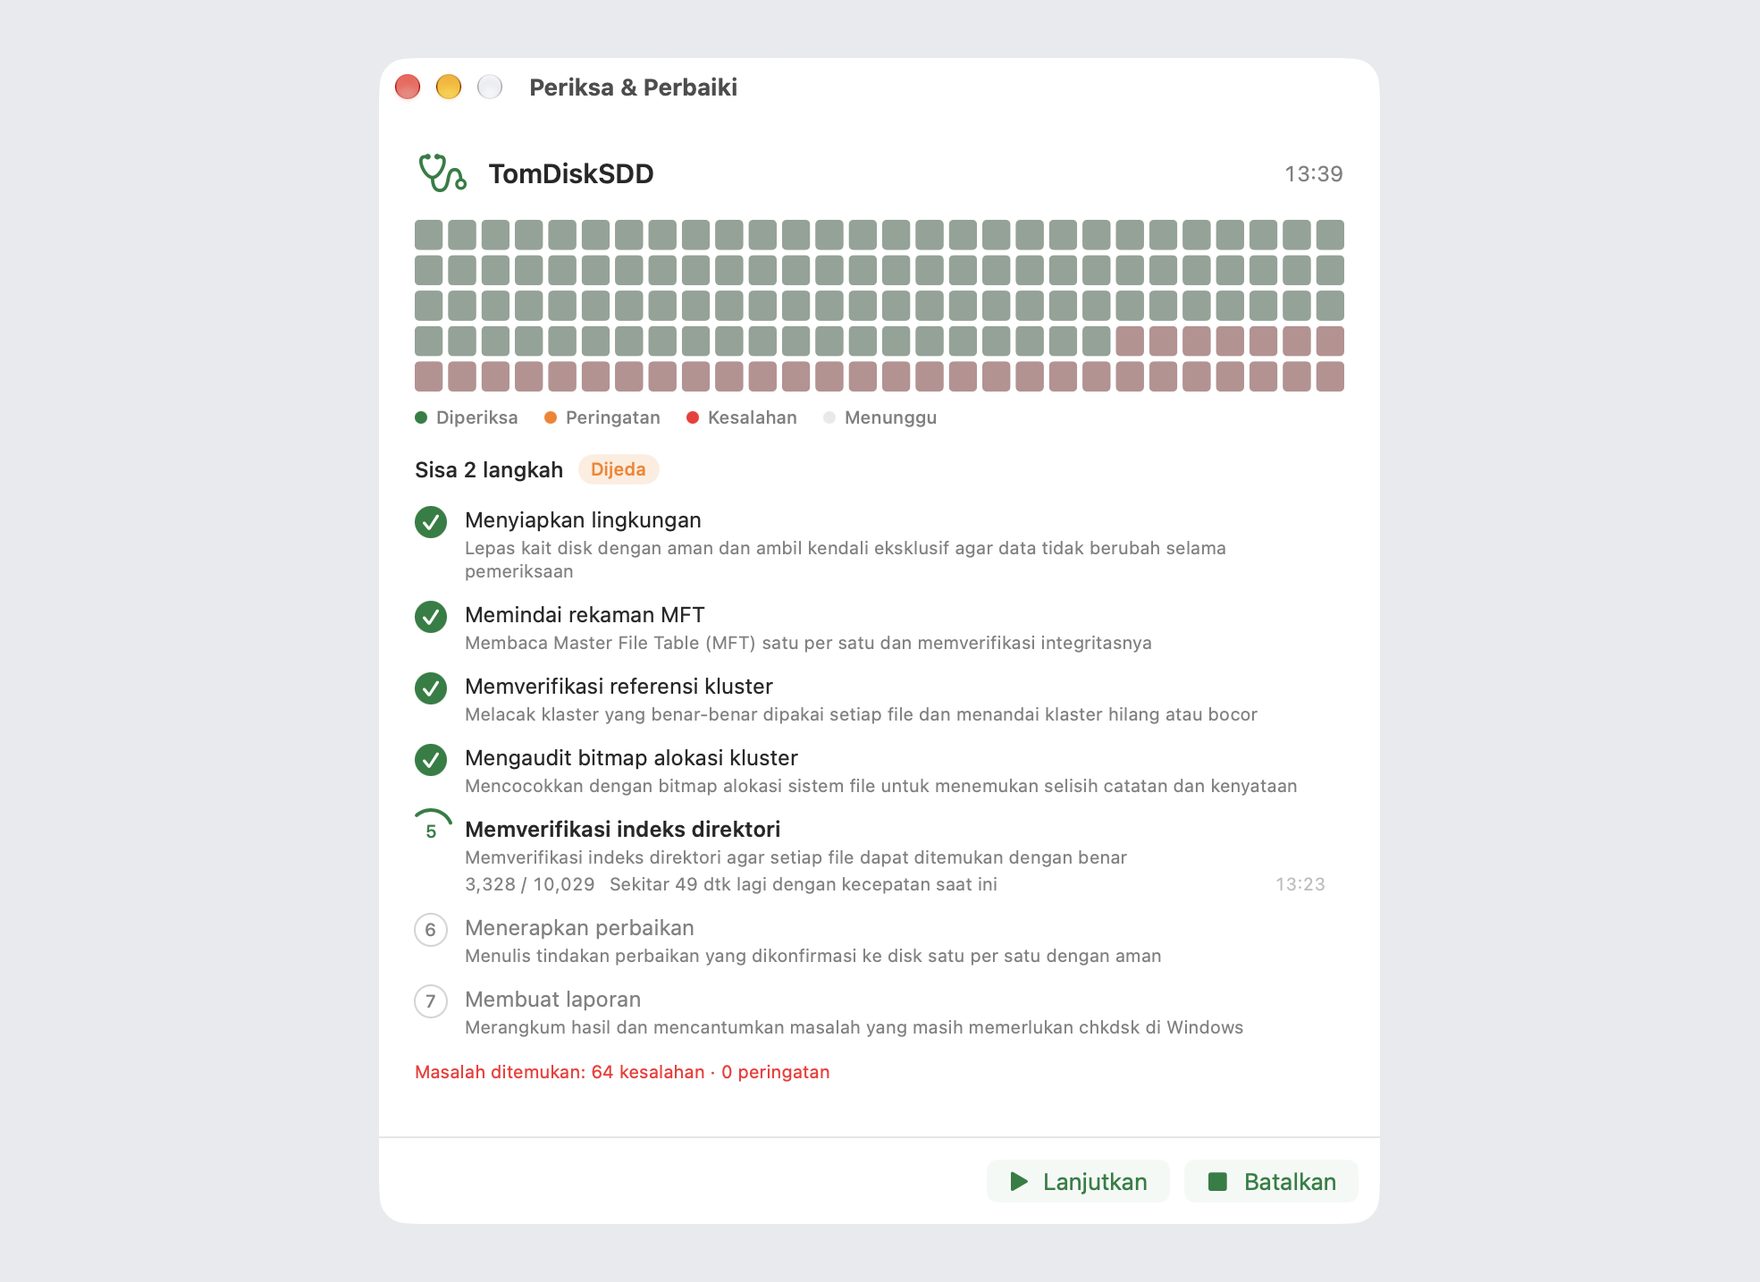The height and width of the screenshot is (1282, 1760).
Task: Click the red error summary text
Action: (x=622, y=1072)
